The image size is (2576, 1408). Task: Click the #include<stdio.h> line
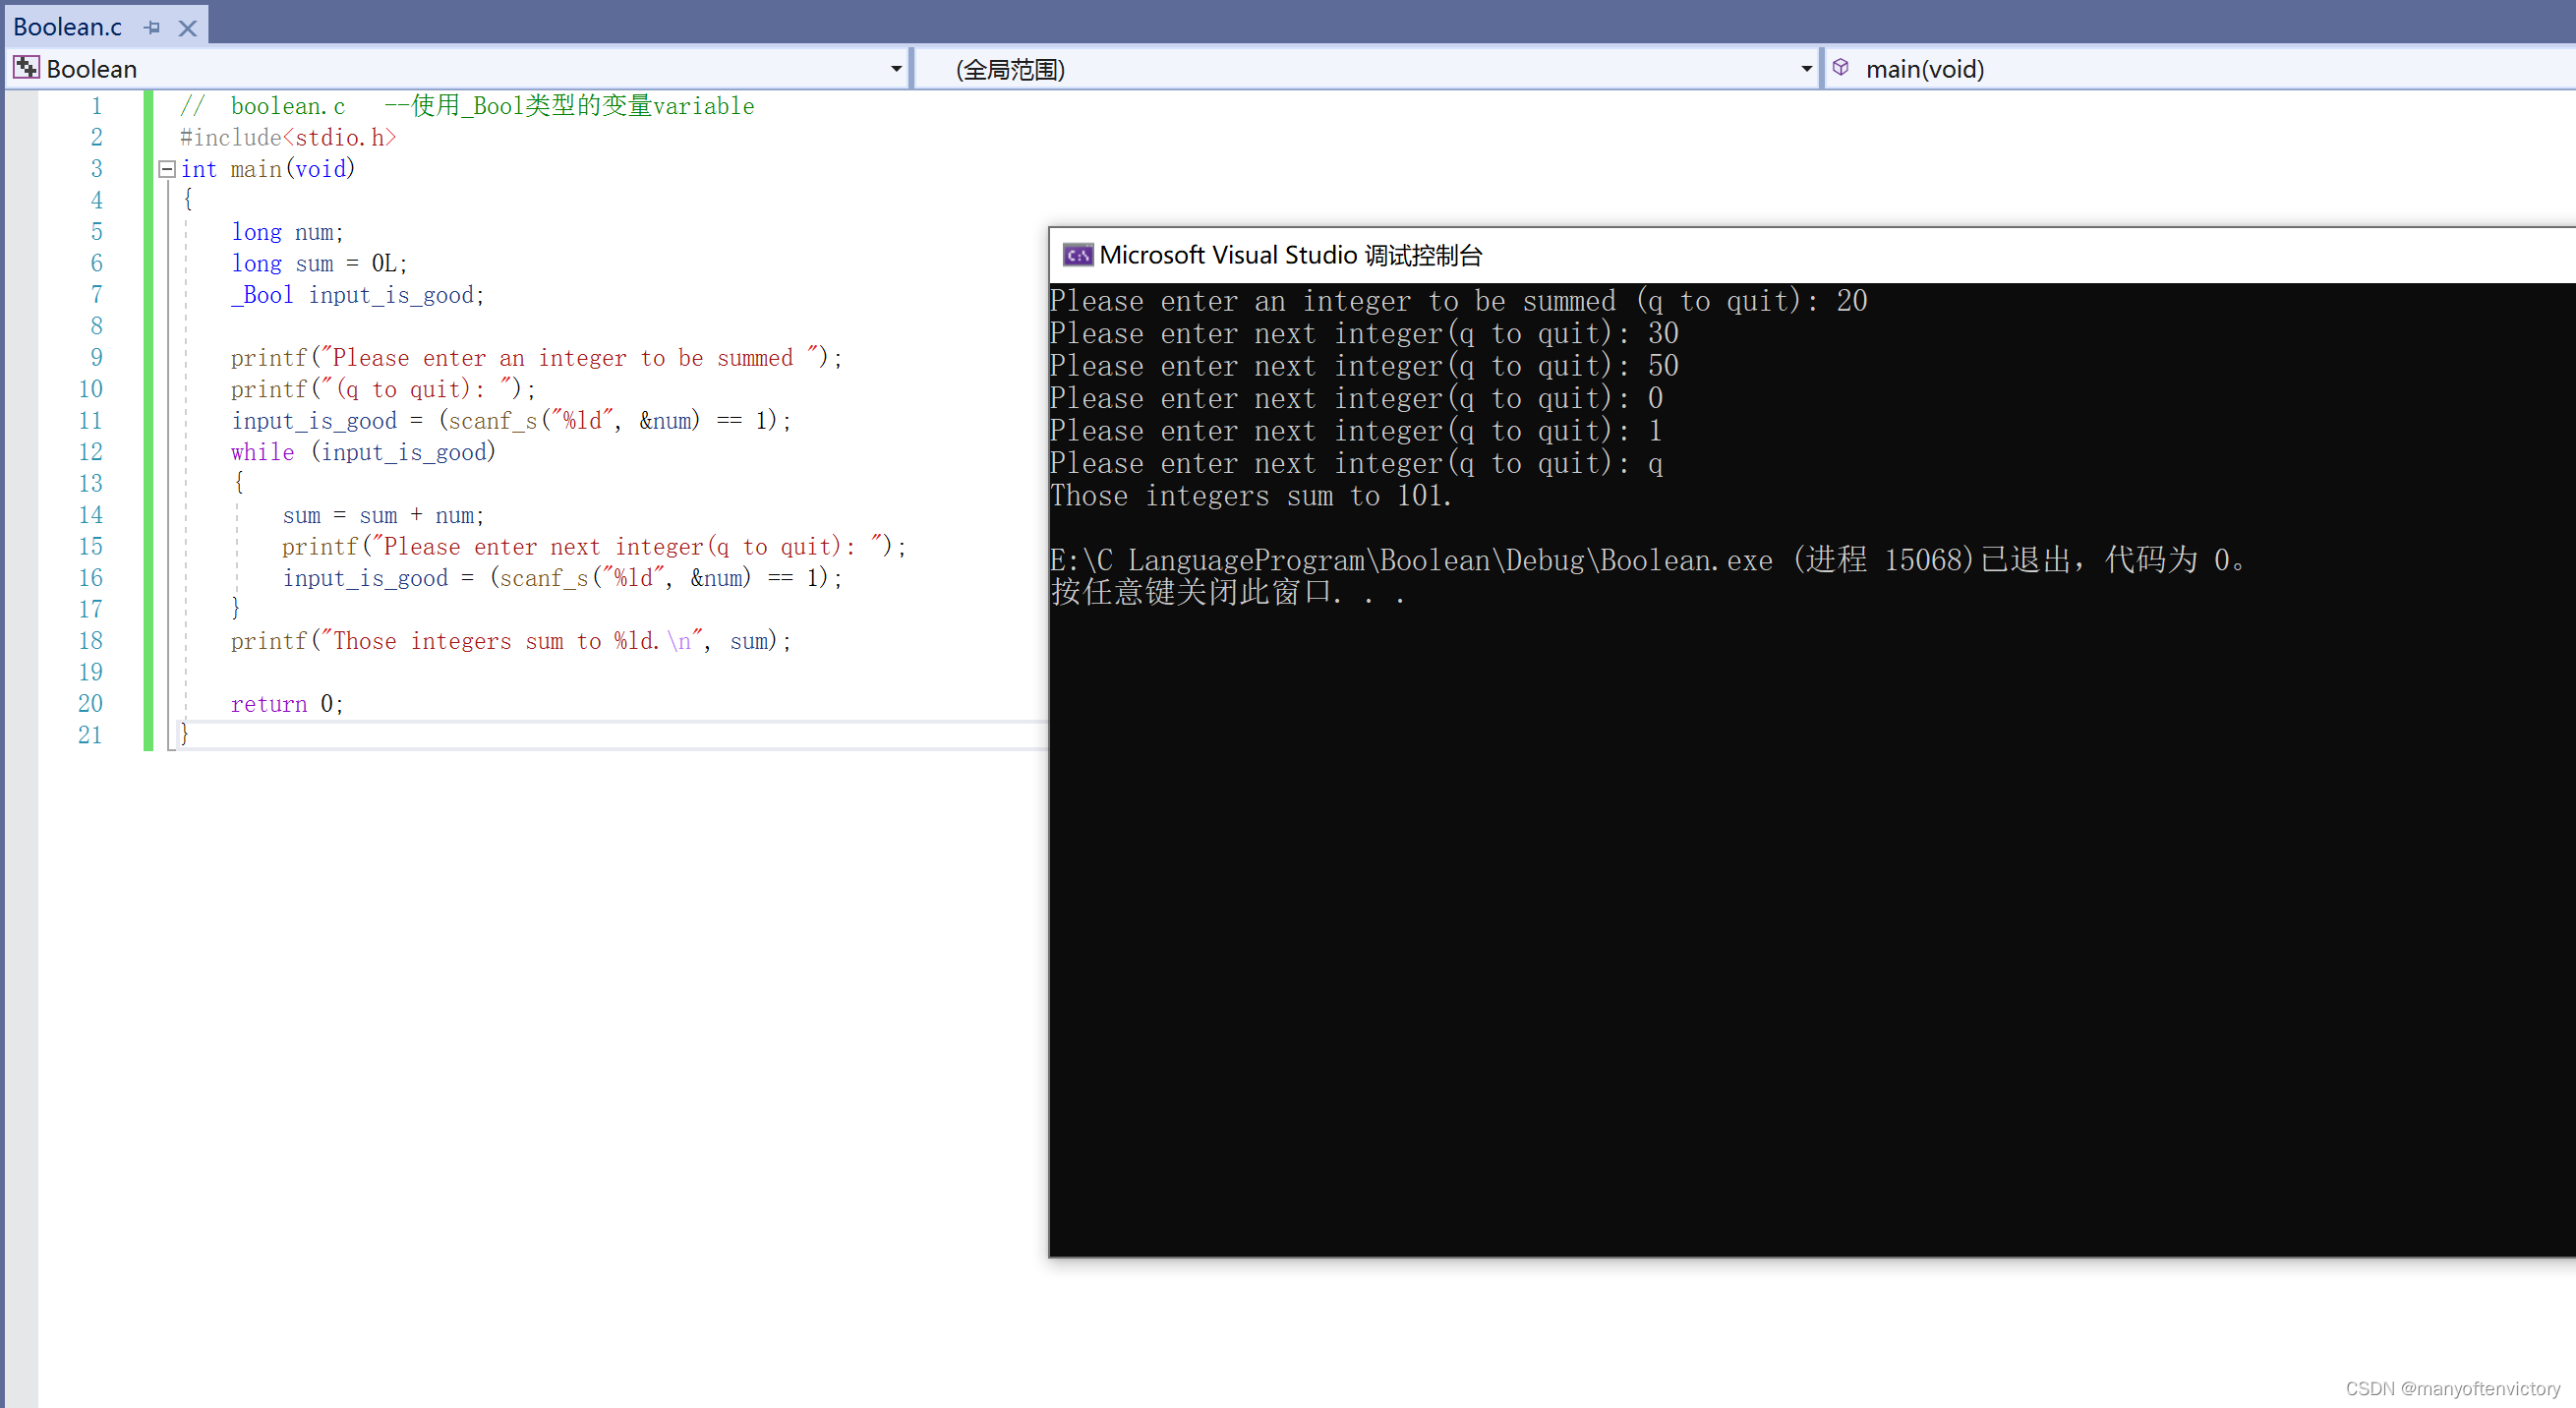tap(288, 137)
